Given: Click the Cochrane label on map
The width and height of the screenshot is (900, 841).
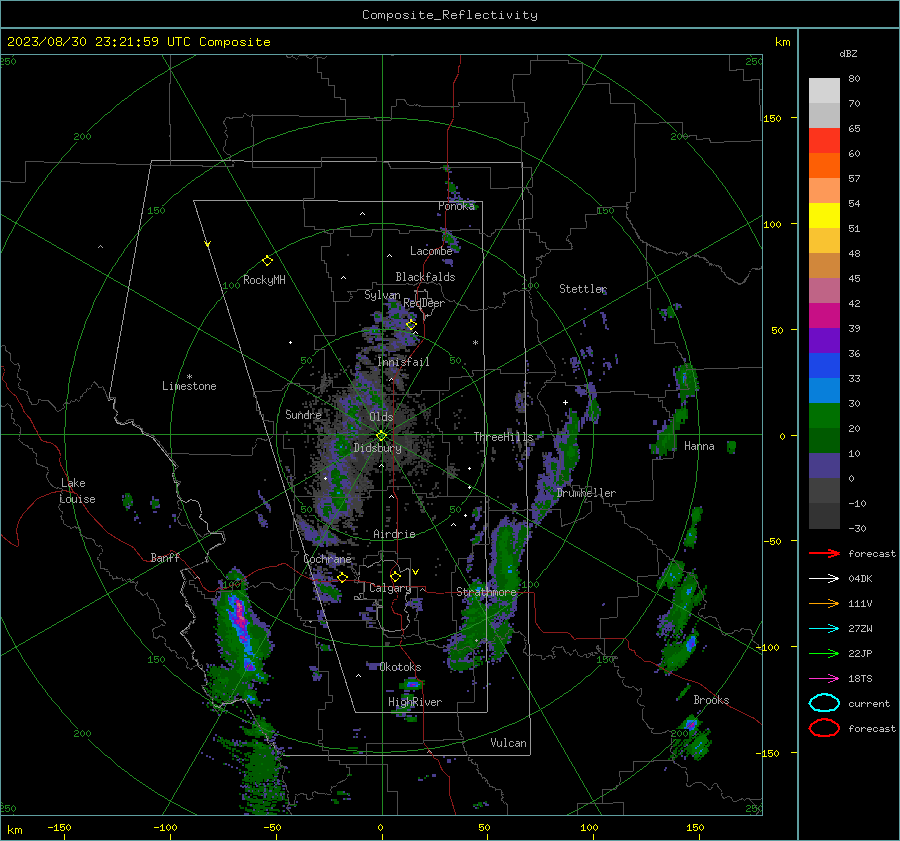Looking at the screenshot, I should (x=327, y=559).
